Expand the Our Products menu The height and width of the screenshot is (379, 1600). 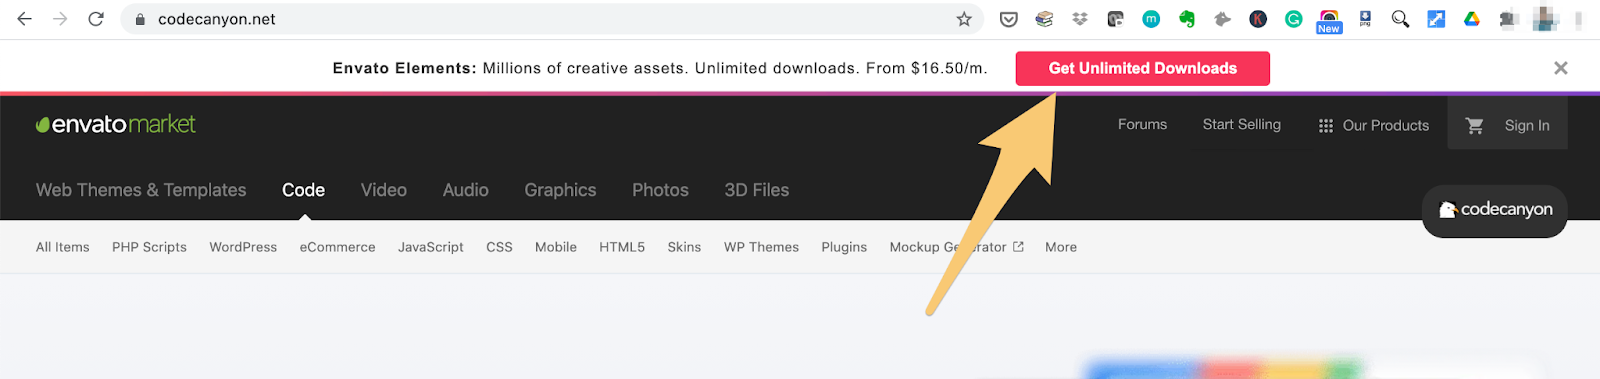coord(1374,125)
